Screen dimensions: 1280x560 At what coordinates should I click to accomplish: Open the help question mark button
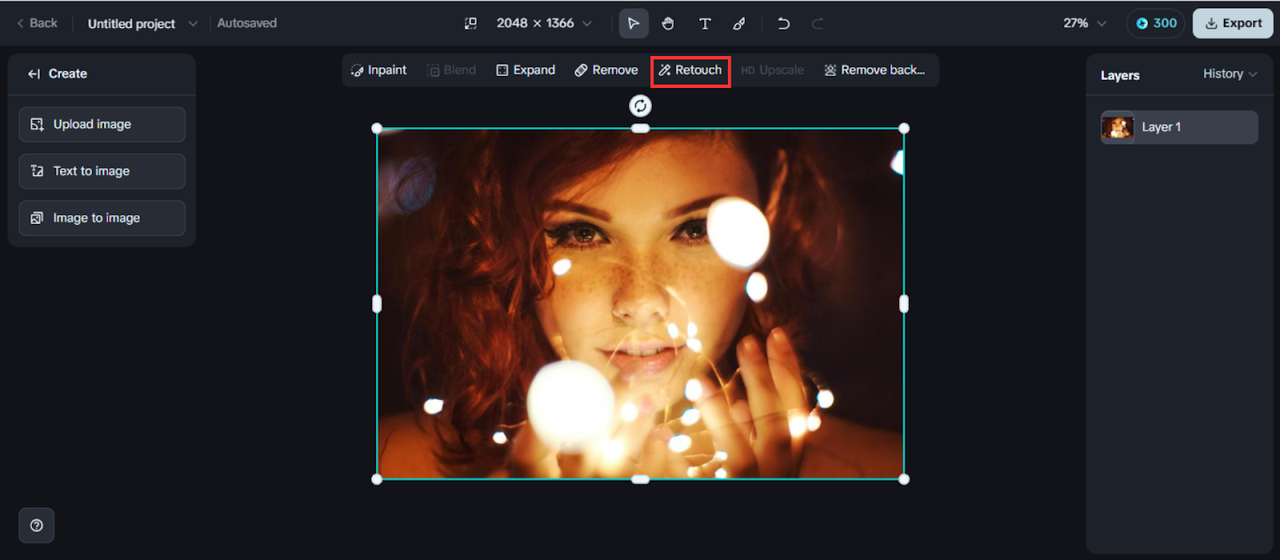point(37,525)
